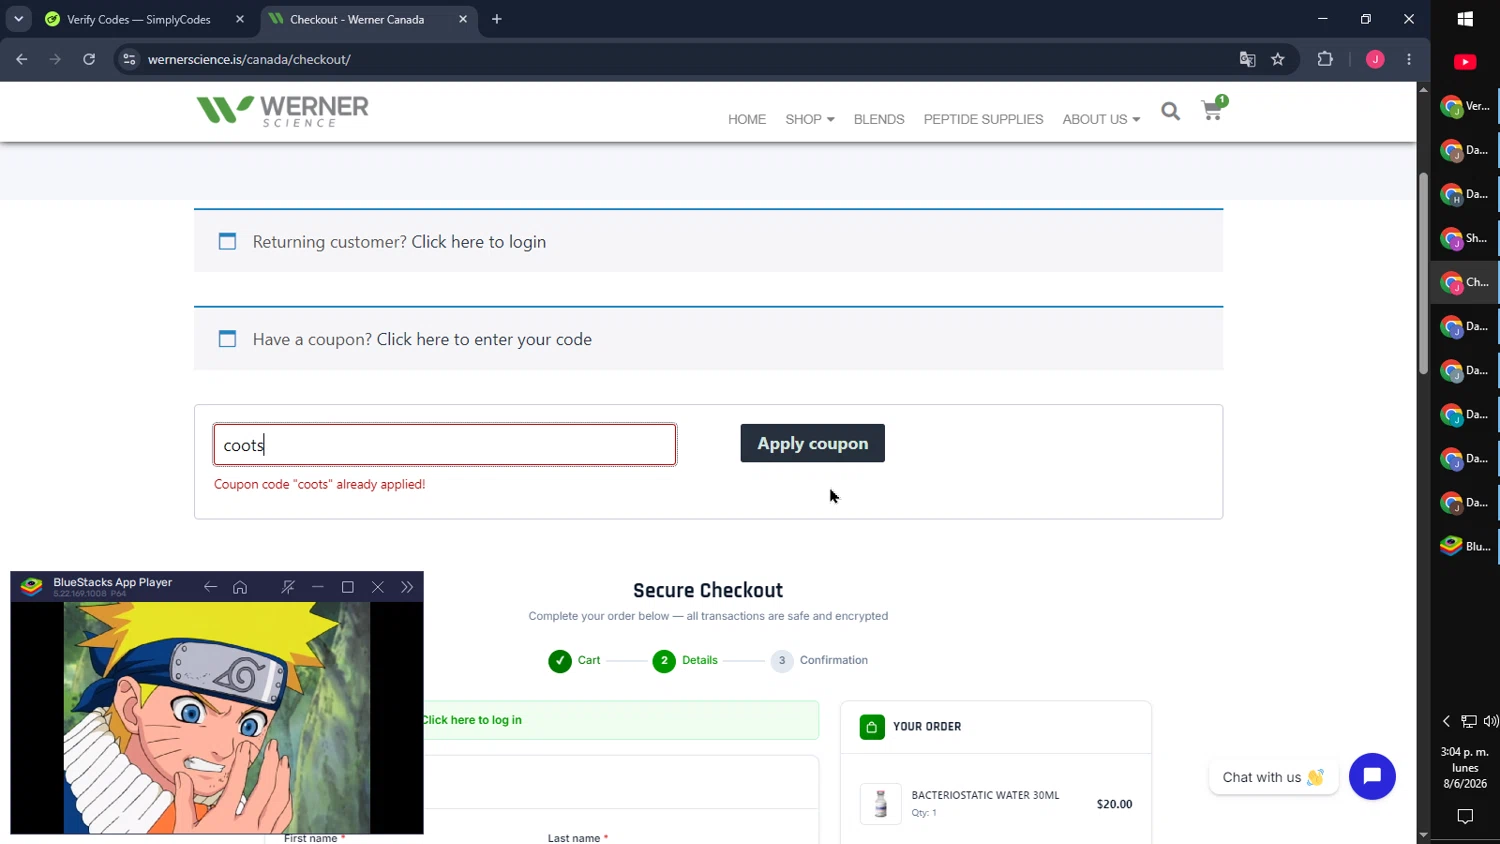View site information icon in address bar
Screen dimensions: 1500x844
129,59
